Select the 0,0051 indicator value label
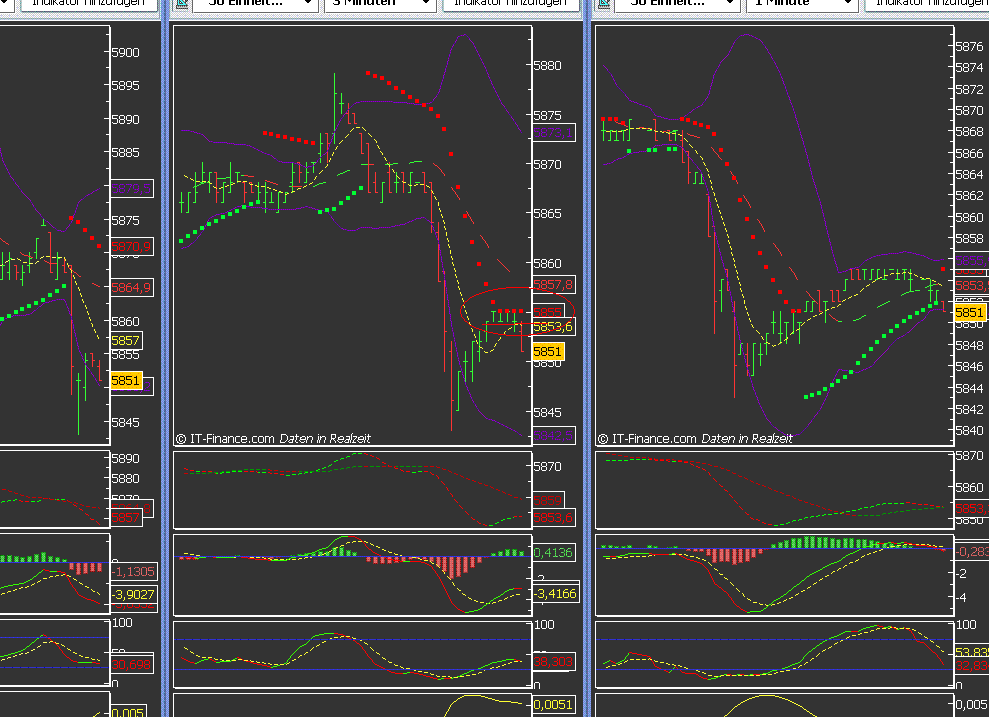The width and height of the screenshot is (989, 717). 553,704
